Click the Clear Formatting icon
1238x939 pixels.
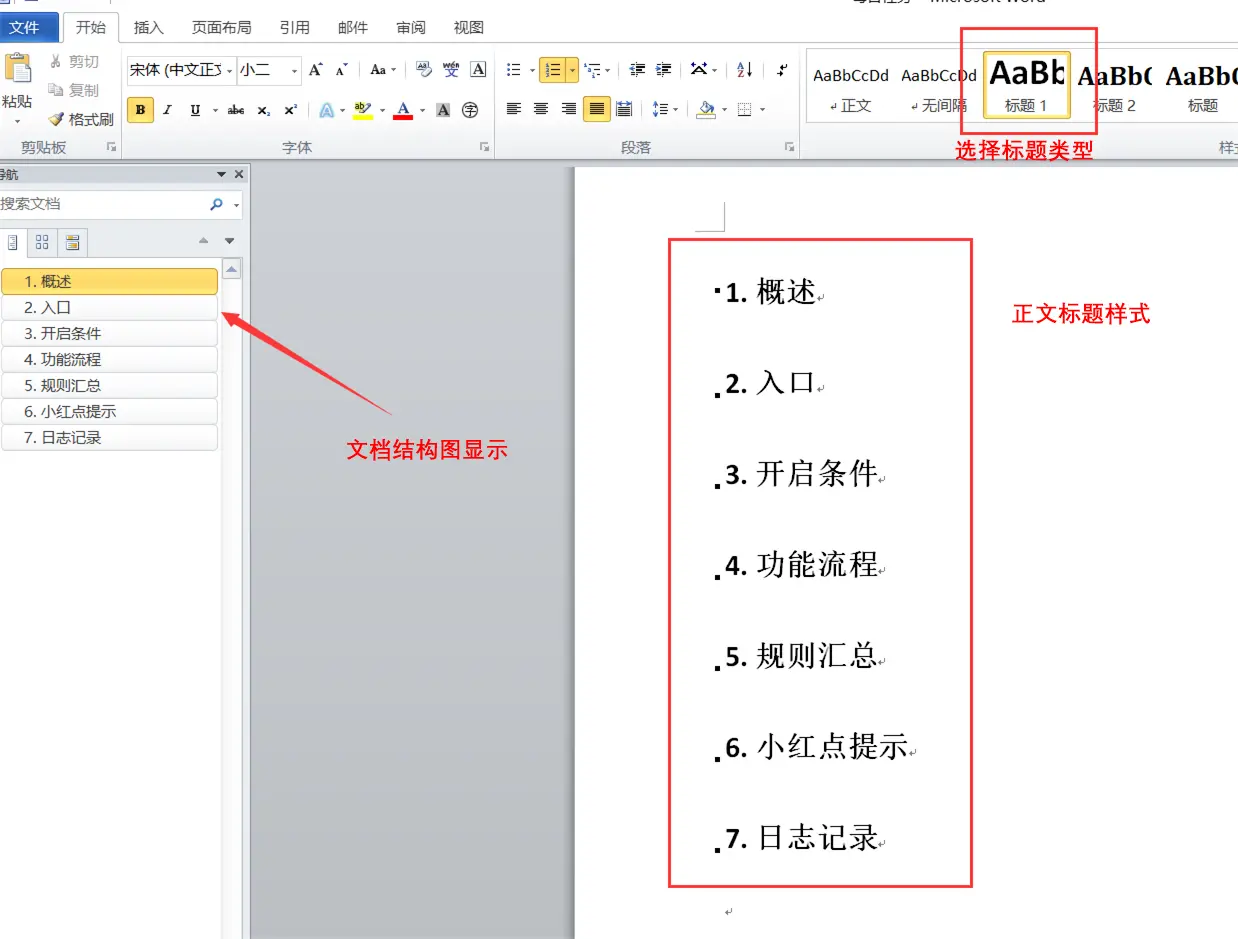(423, 70)
